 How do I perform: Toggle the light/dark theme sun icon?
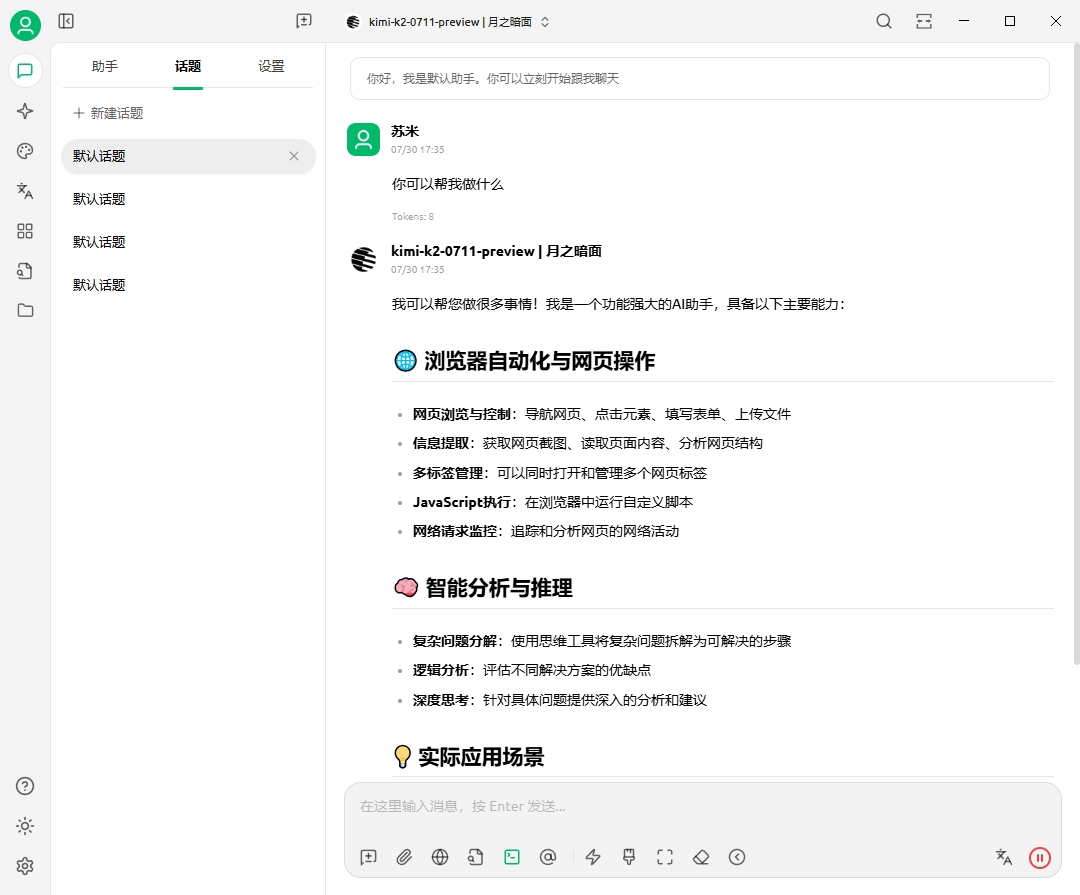coord(25,826)
